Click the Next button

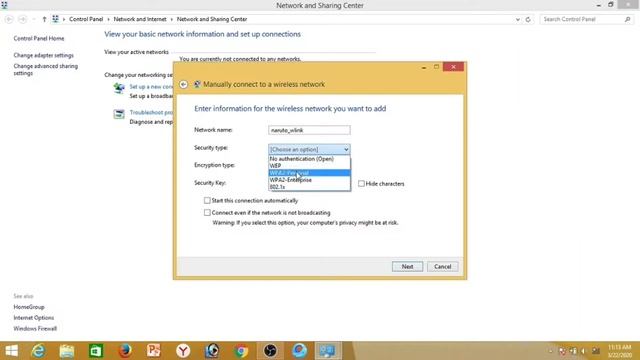click(x=407, y=267)
